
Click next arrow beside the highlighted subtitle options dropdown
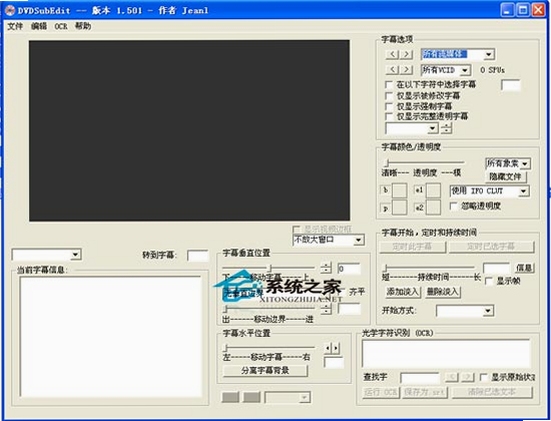tap(406, 54)
